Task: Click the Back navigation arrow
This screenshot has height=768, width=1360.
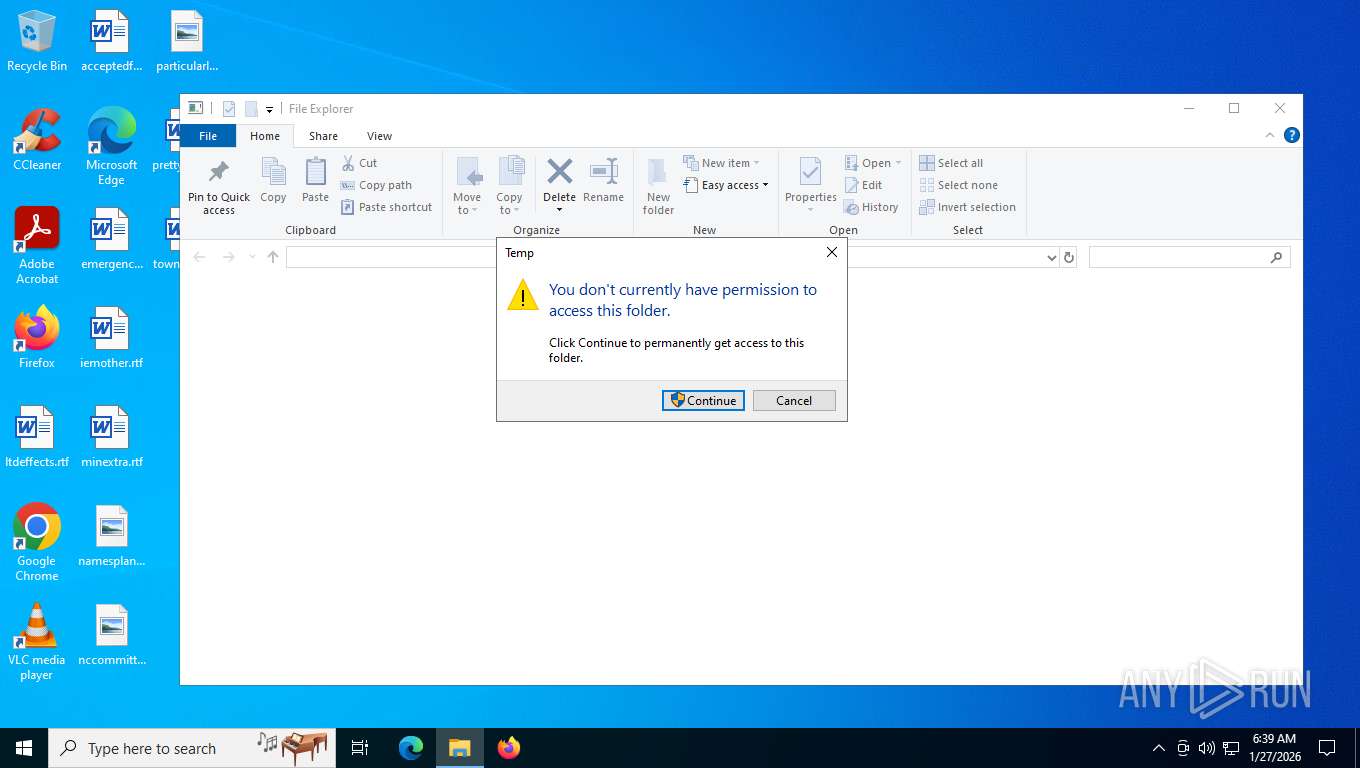Action: (199, 257)
